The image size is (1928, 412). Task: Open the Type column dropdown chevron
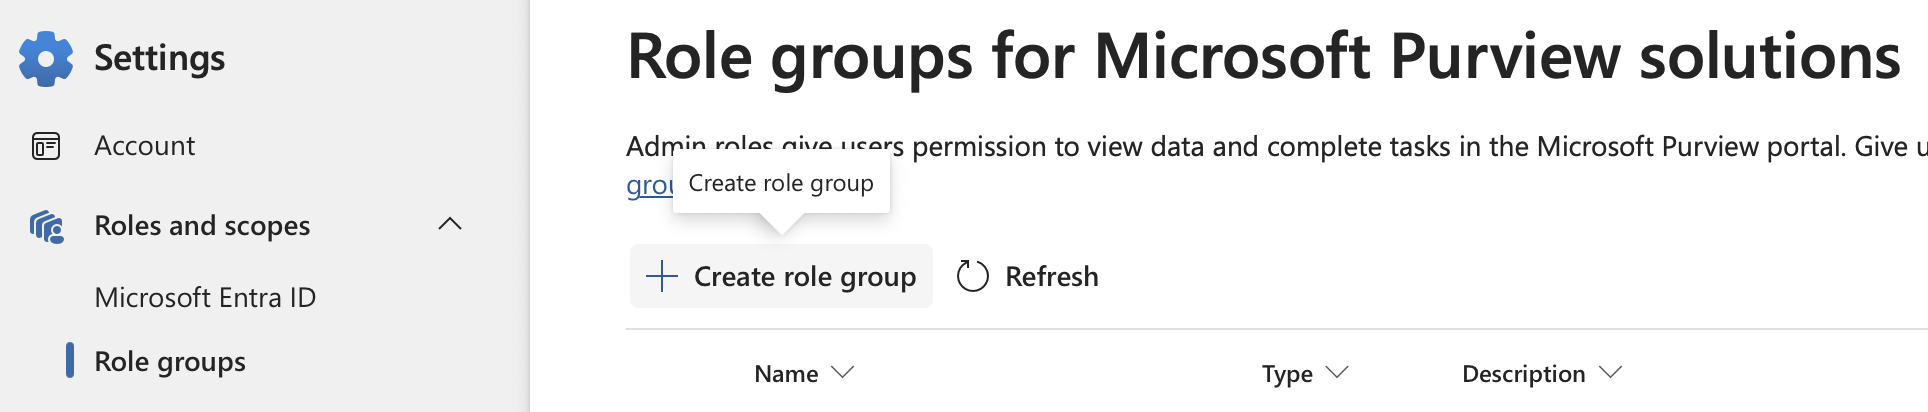(x=1337, y=372)
